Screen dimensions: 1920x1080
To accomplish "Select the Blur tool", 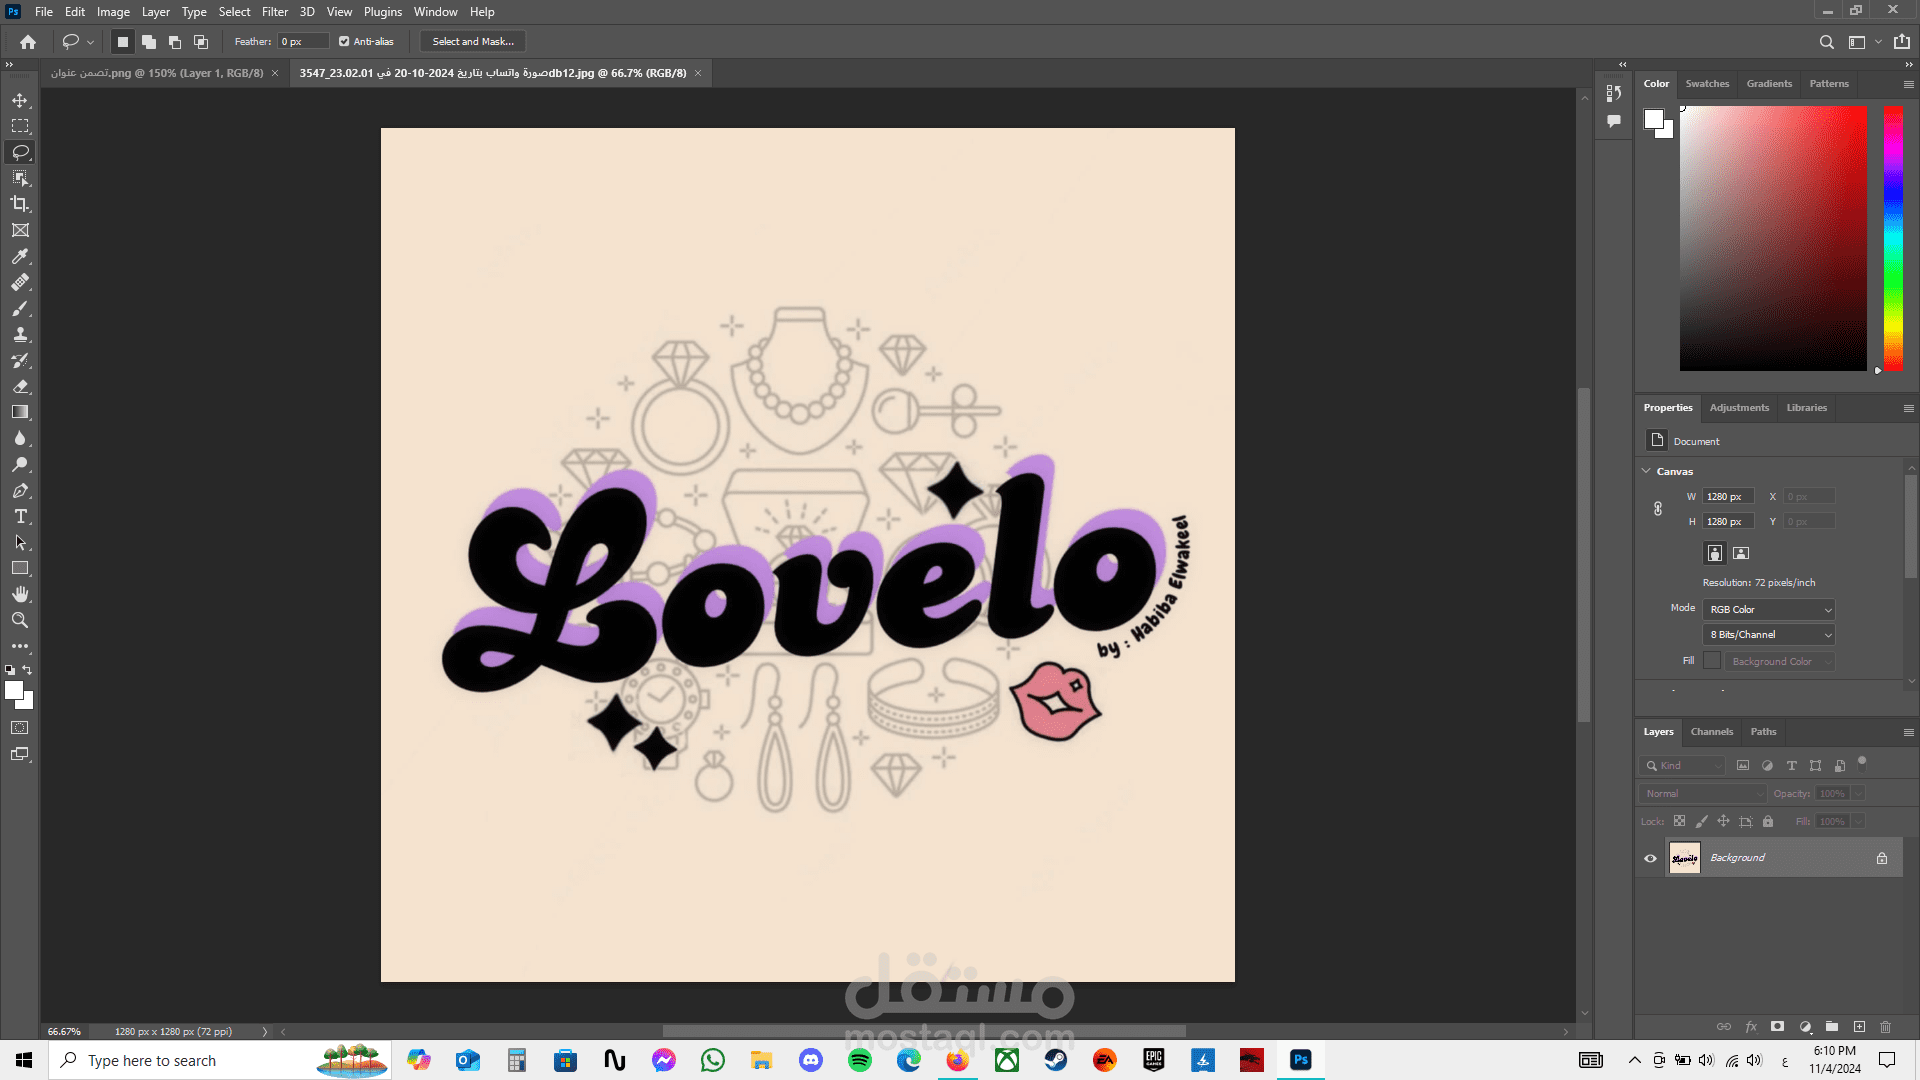I will [x=20, y=438].
